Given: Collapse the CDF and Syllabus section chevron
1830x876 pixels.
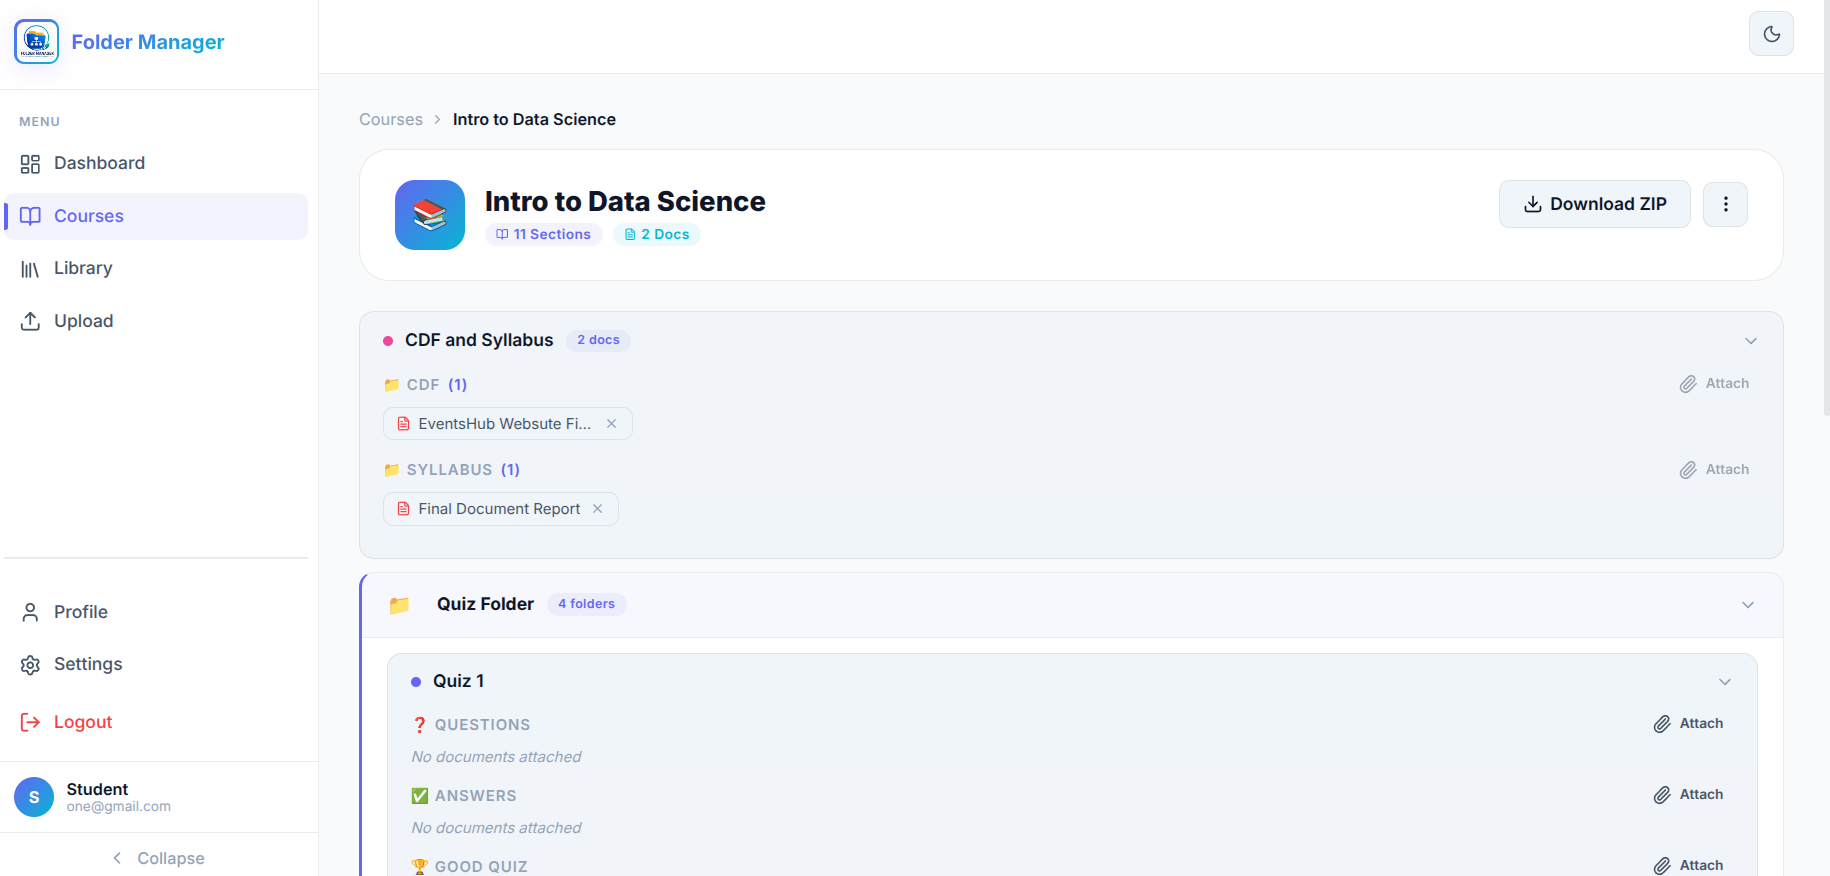Looking at the screenshot, I should coord(1750,341).
